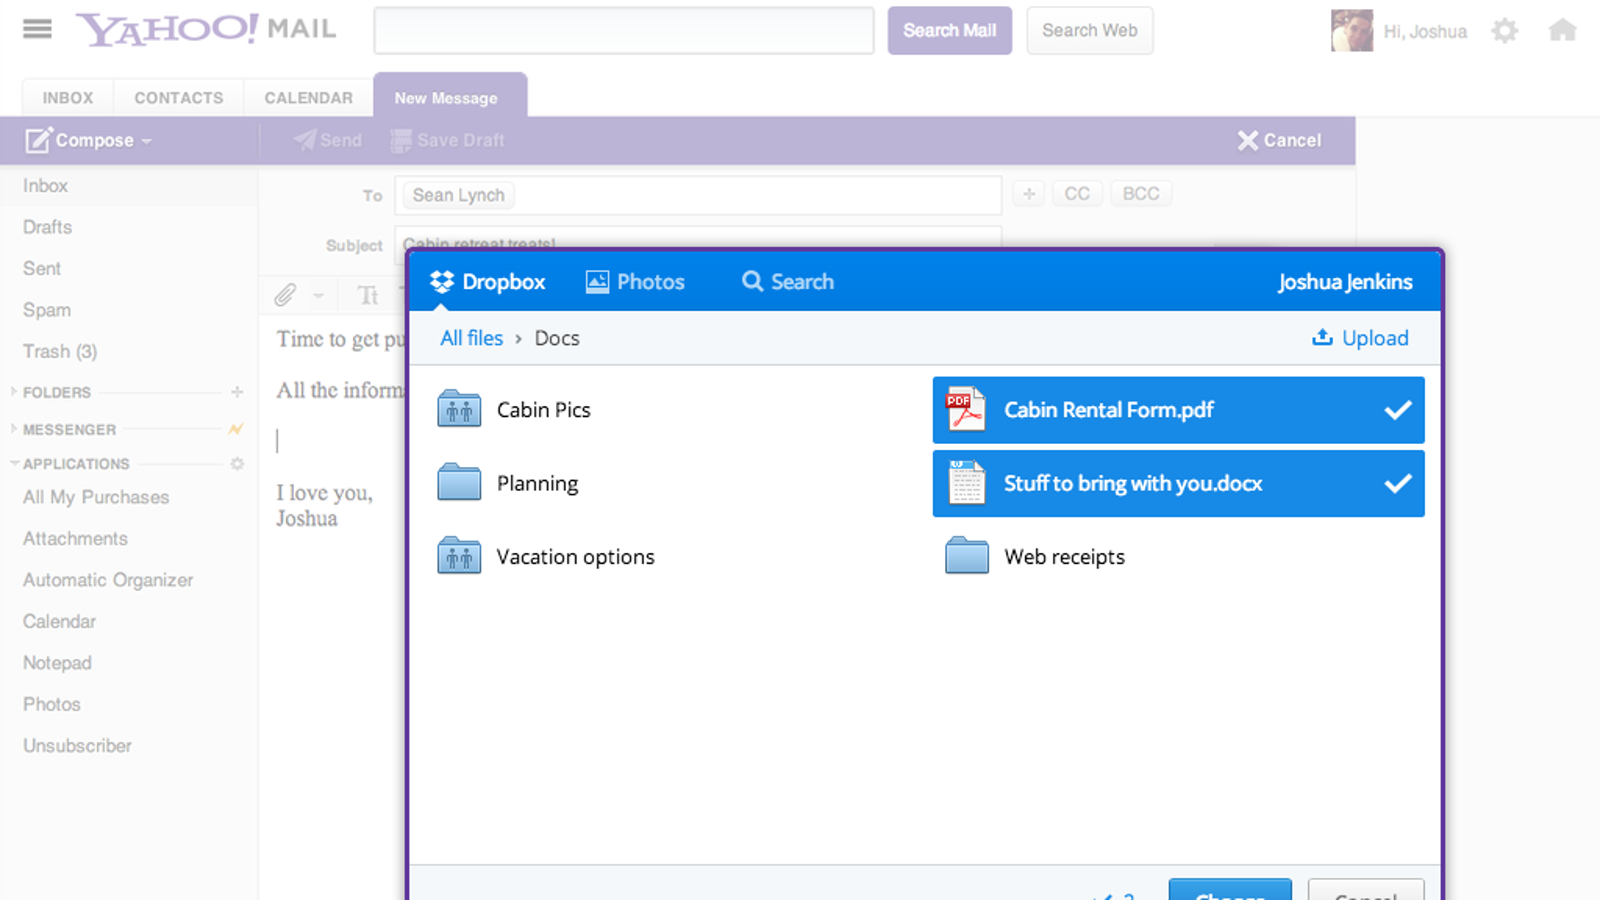
Task: Click the Web receipts folder icon
Action: point(967,556)
